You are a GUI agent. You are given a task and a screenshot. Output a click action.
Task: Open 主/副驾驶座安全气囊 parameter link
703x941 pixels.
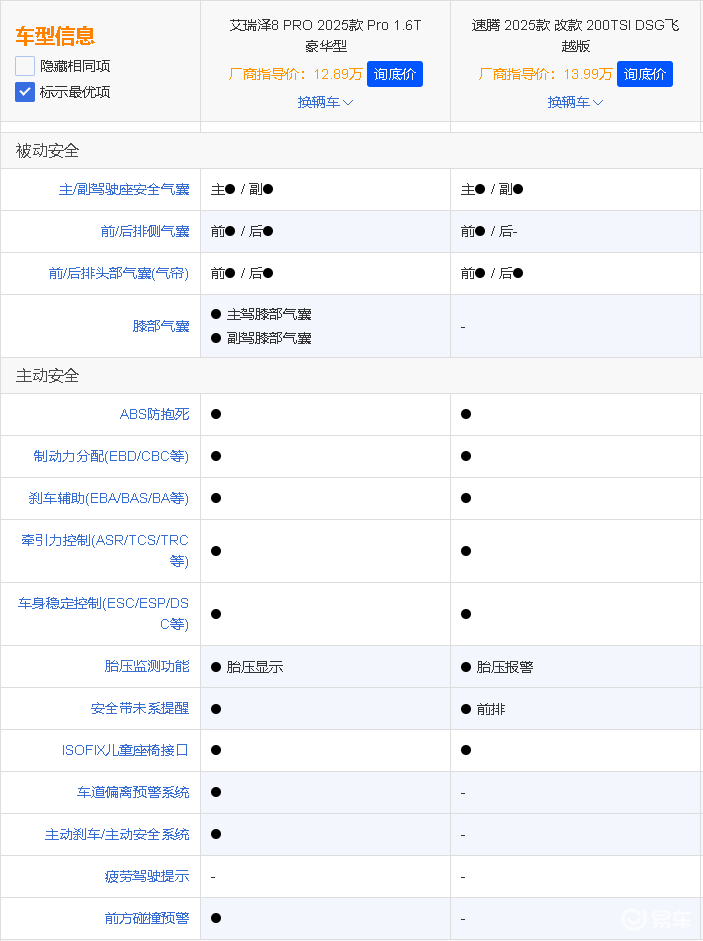click(x=124, y=190)
